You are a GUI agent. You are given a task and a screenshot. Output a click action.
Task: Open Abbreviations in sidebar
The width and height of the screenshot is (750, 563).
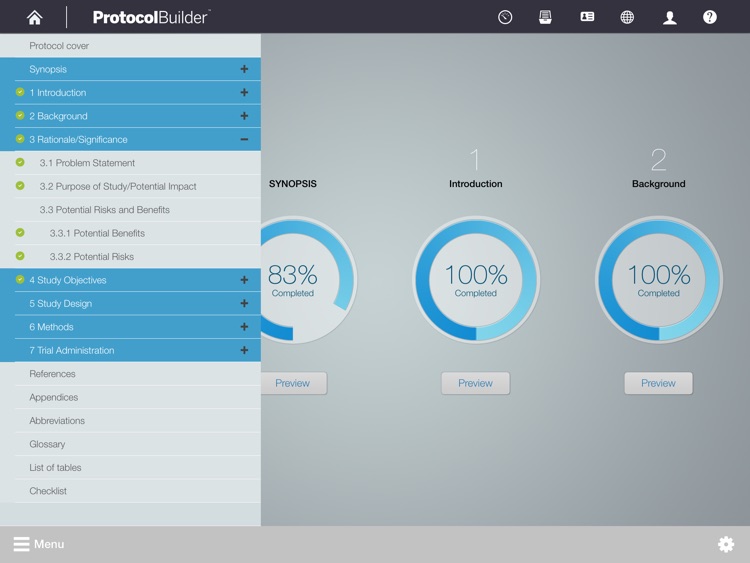click(x=130, y=420)
